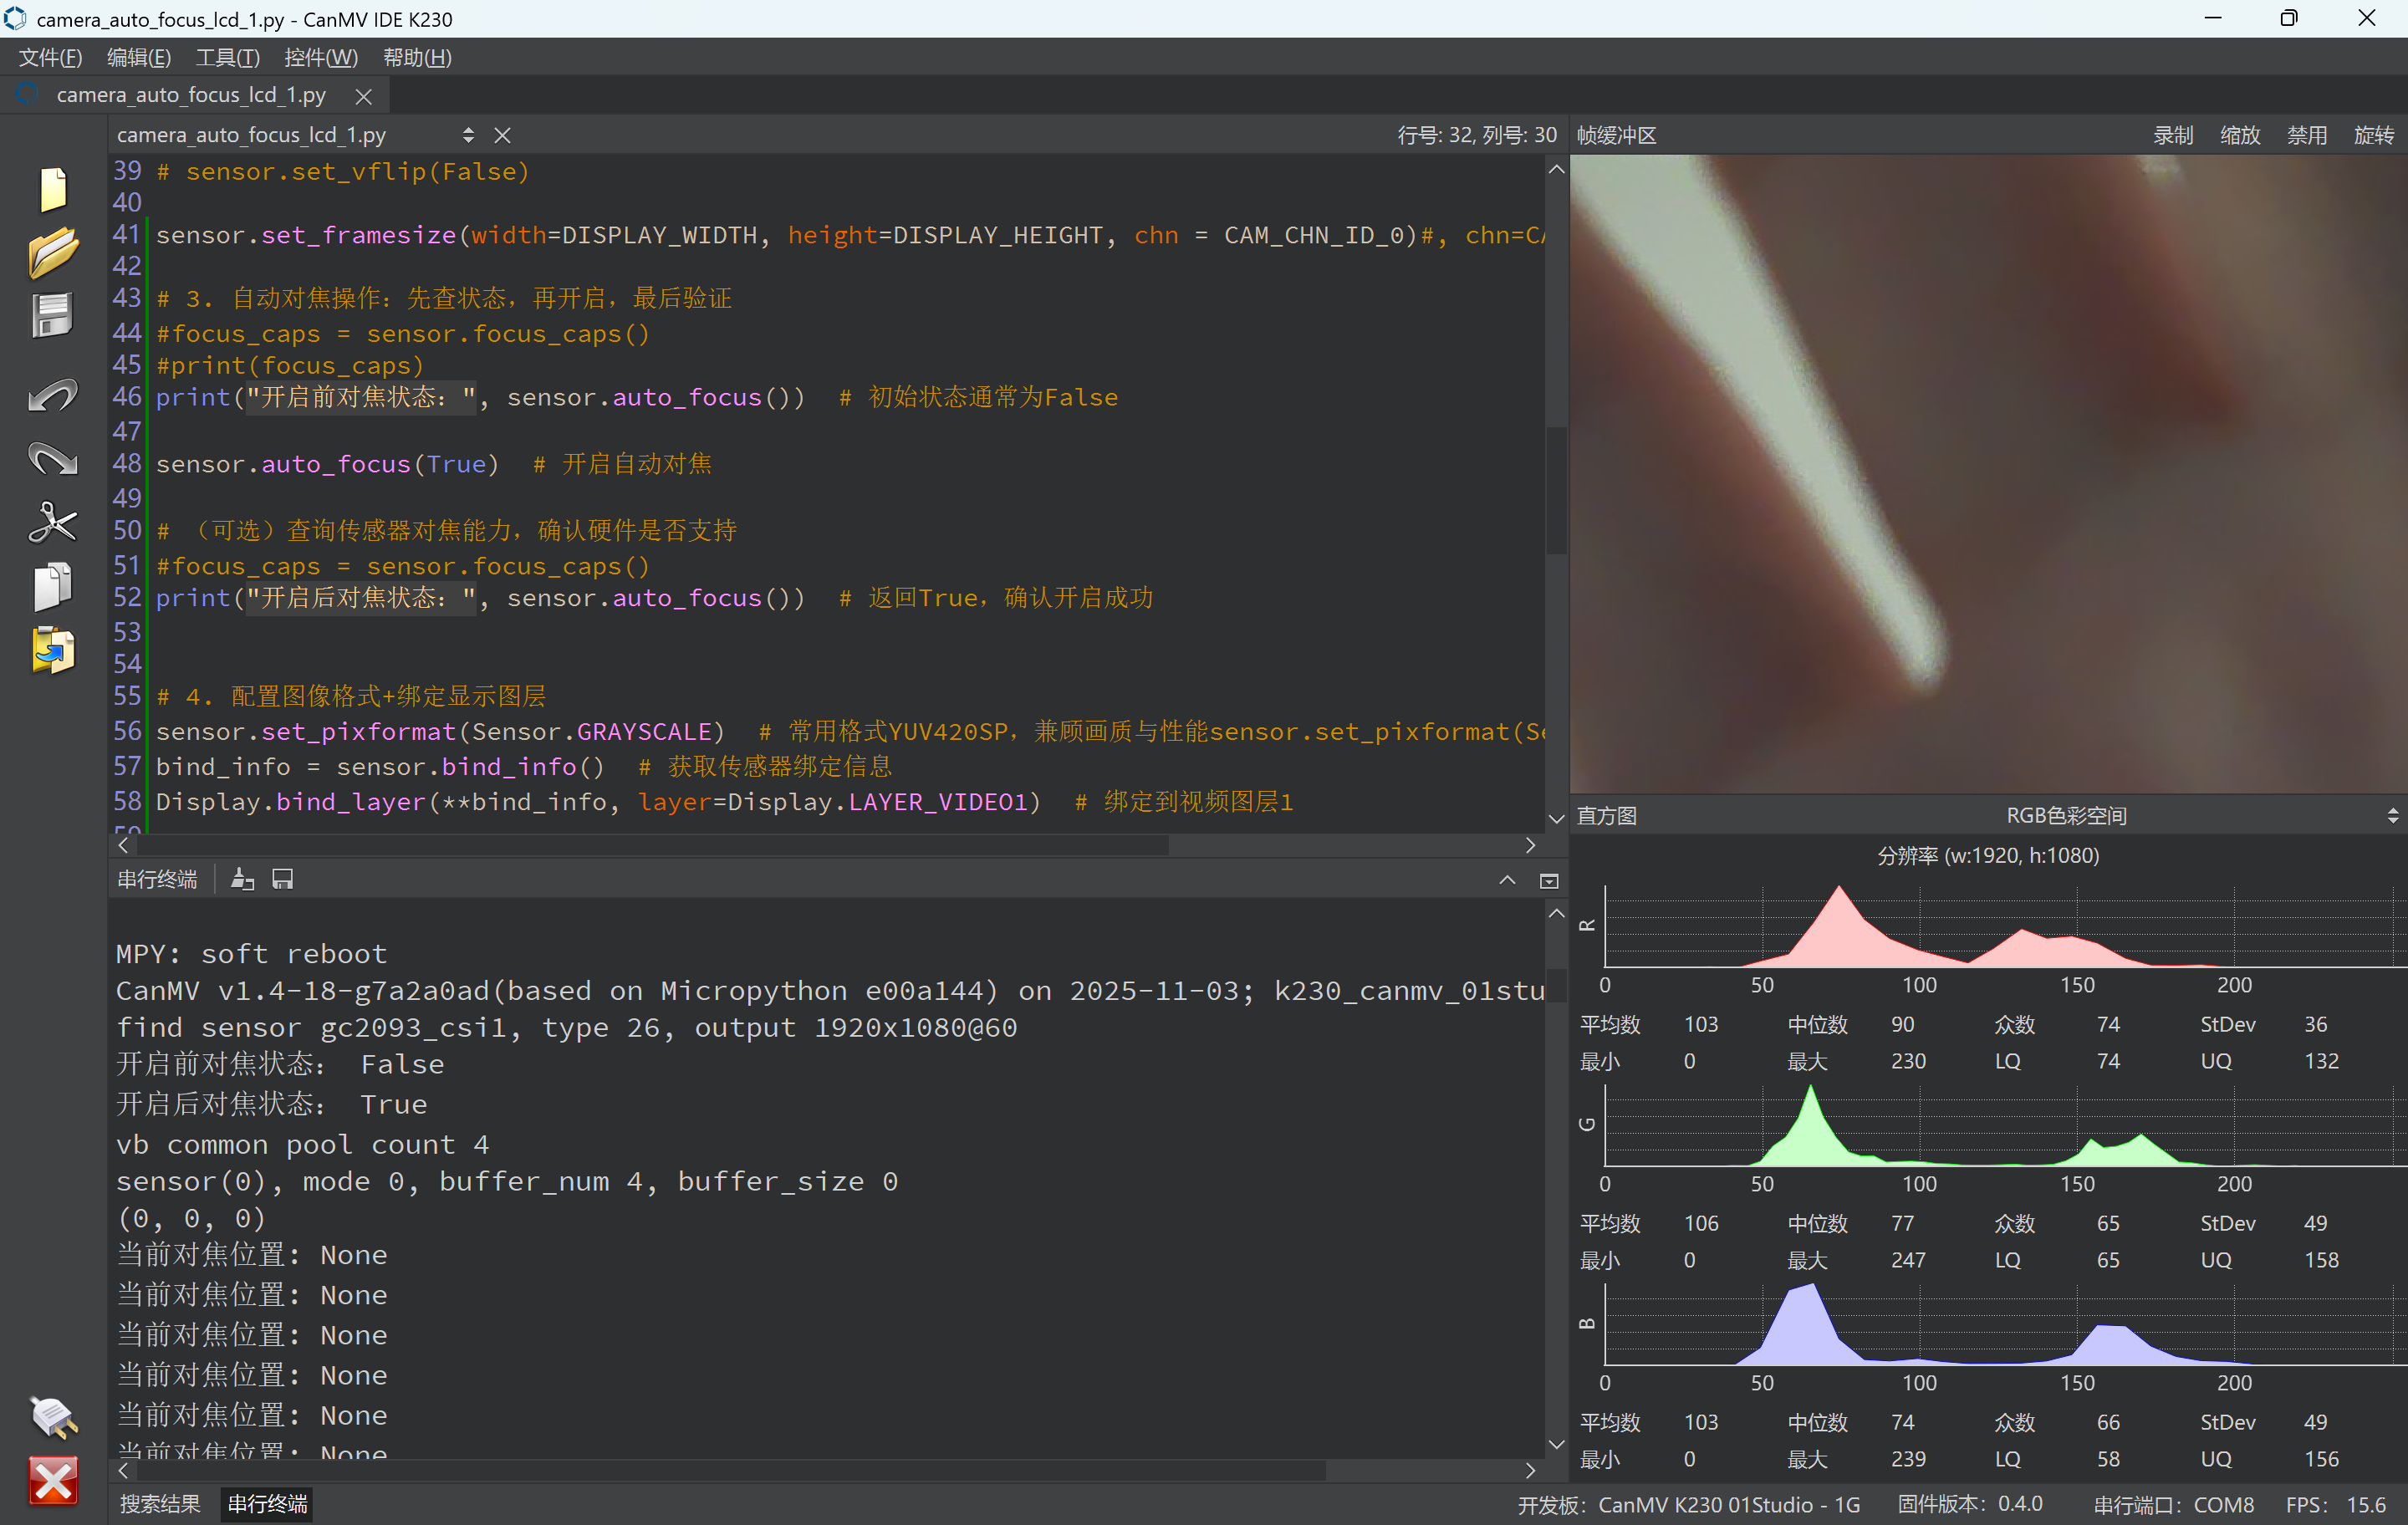Click the Redo arrow icon
Image resolution: width=2408 pixels, height=1525 pixels.
click(x=52, y=459)
